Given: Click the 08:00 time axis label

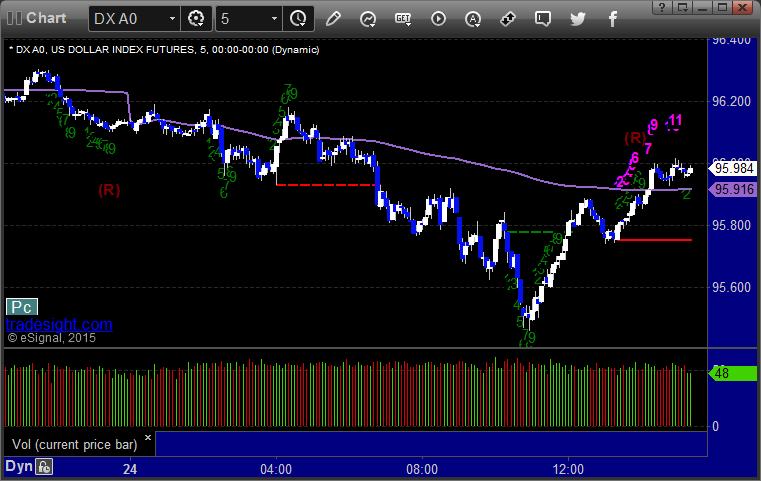Looking at the screenshot, I should click(x=422, y=469).
